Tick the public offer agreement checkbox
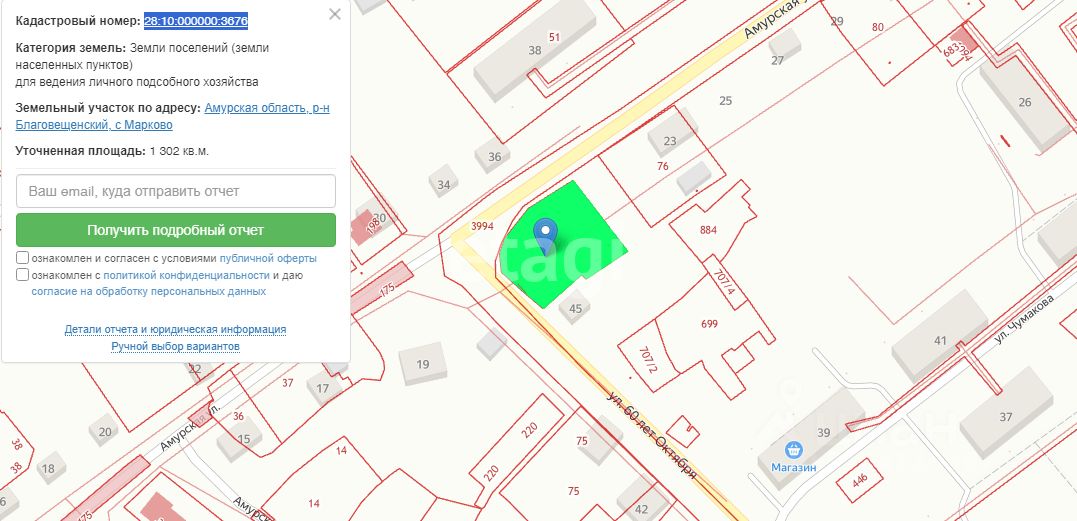 (x=23, y=258)
